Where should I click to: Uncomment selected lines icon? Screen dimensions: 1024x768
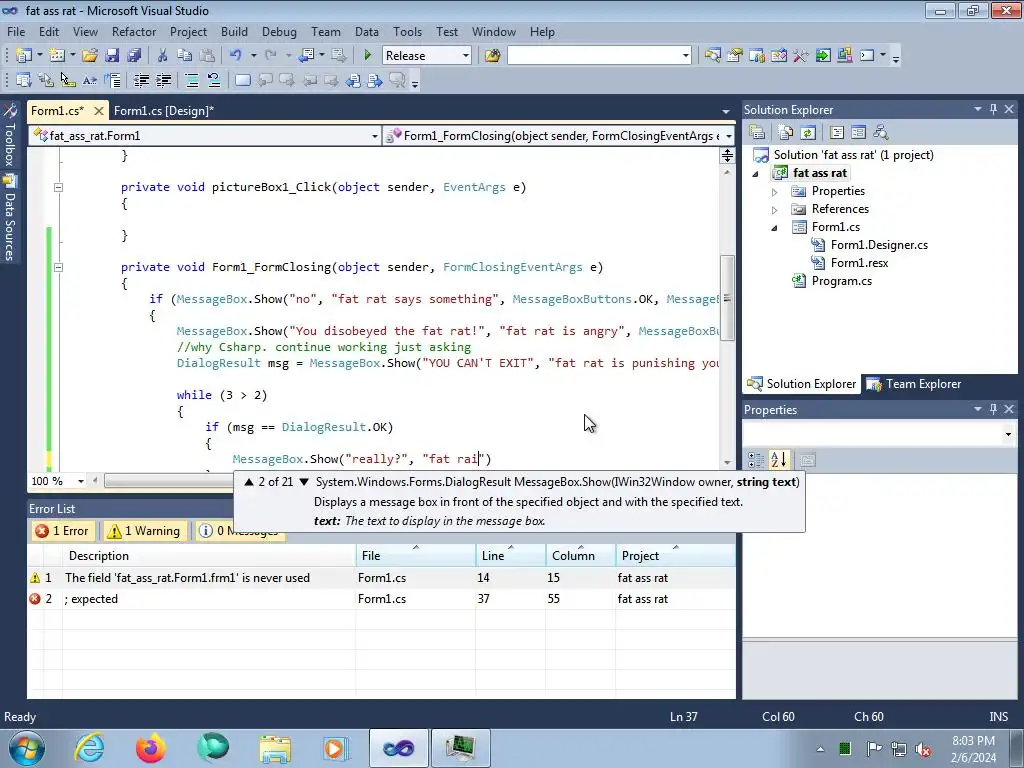pyautogui.click(x=214, y=80)
